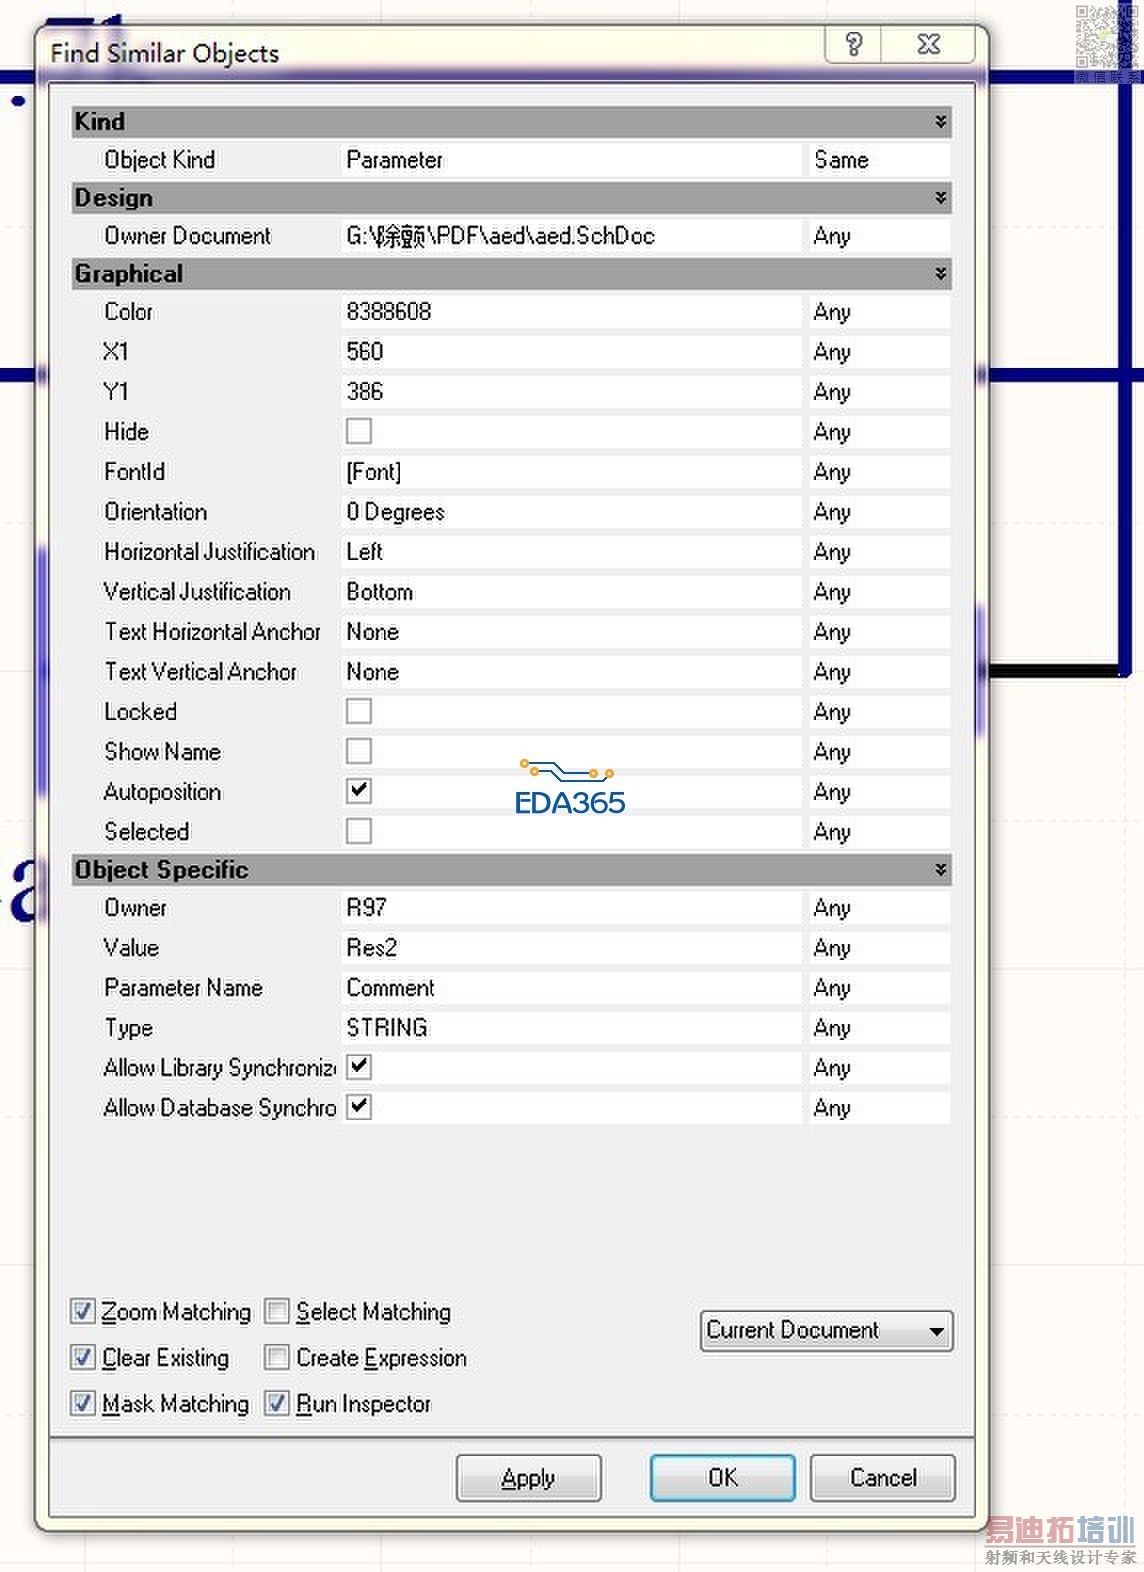Uncheck Allow Database Synchronize checkbox

[359, 1107]
